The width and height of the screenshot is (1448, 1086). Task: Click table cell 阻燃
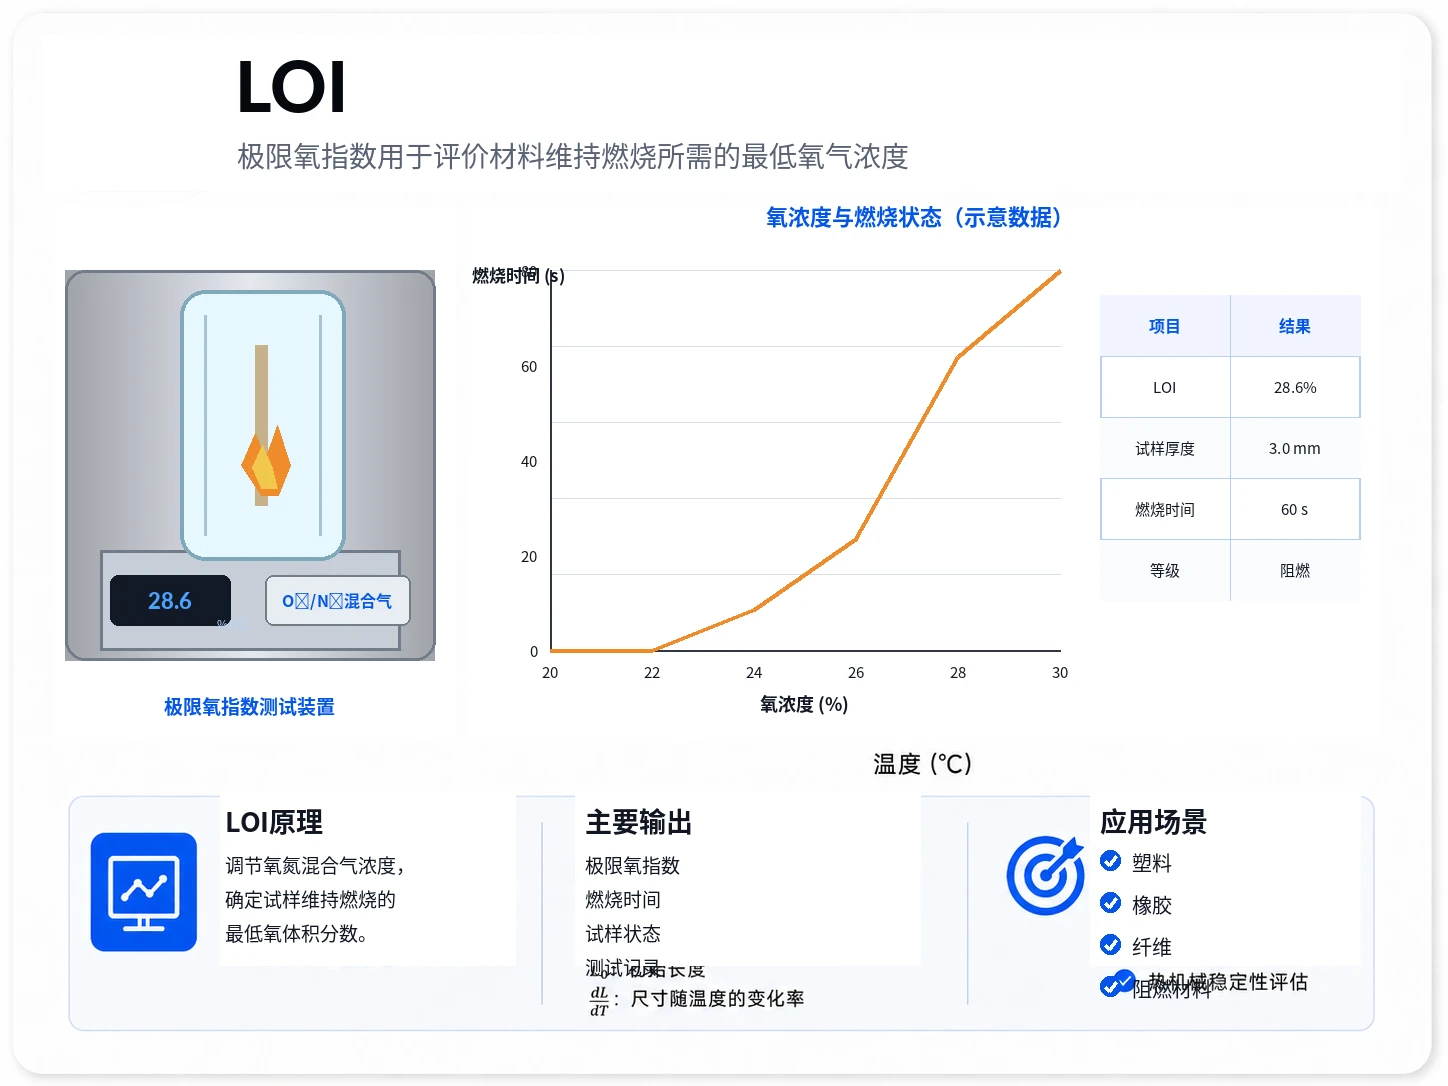click(x=1295, y=571)
